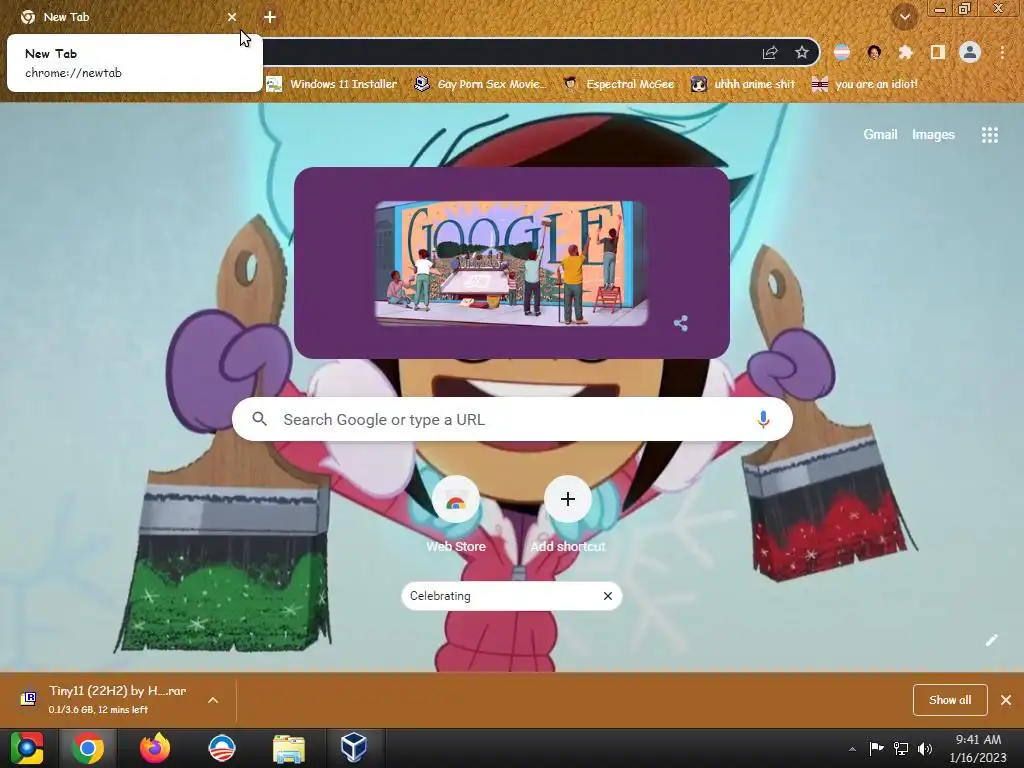Image resolution: width=1024 pixels, height=768 pixels.
Task: Open the Chrome profile avatar
Action: pyautogui.click(x=970, y=52)
